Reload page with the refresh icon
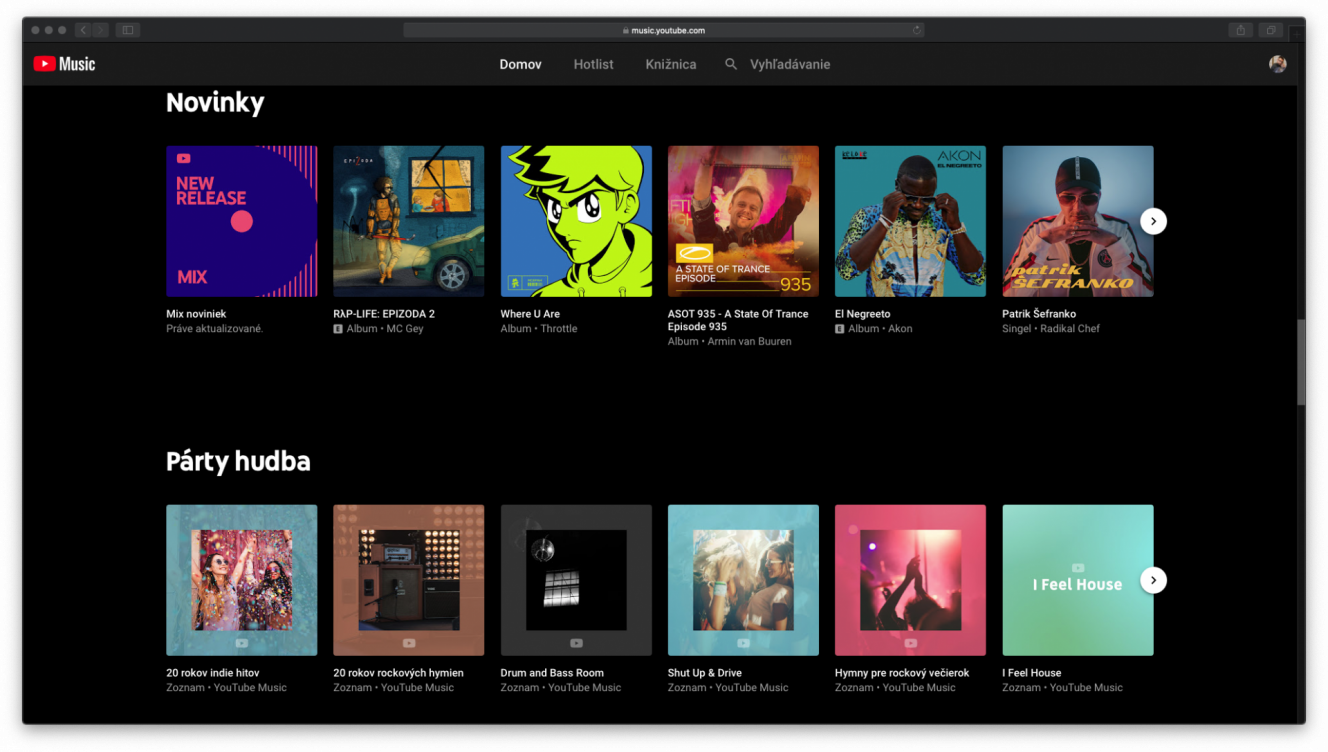The height and width of the screenshot is (752, 1328). tap(916, 30)
